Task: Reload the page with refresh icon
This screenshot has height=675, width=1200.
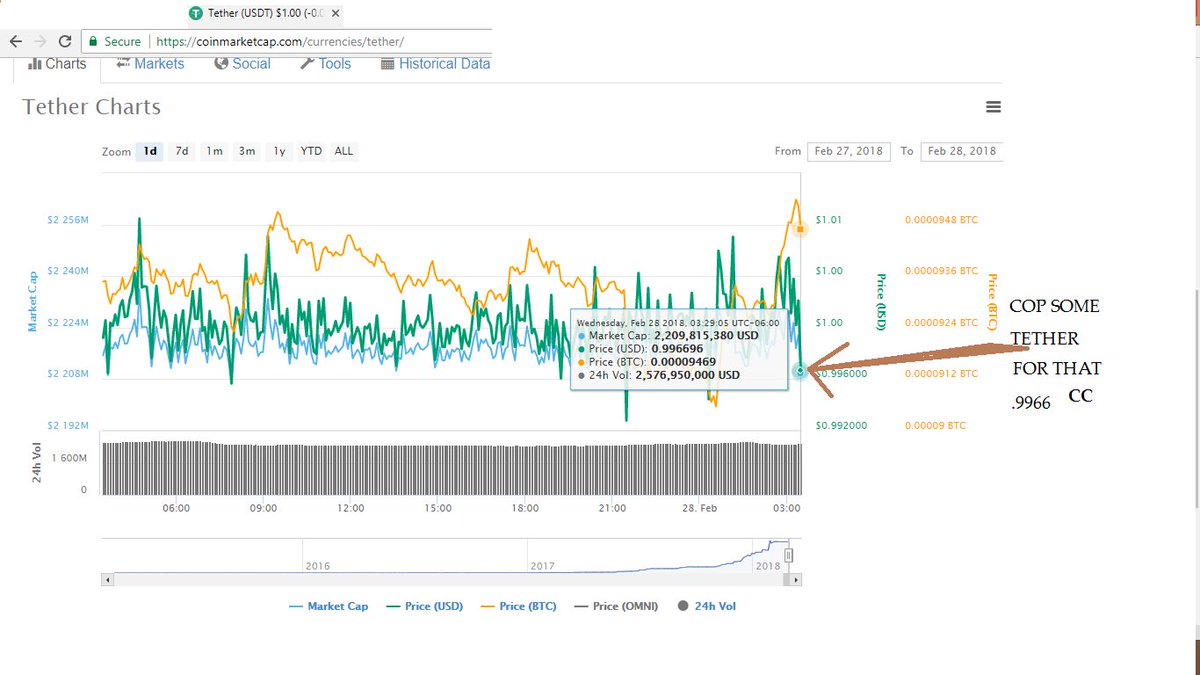Action: coord(65,42)
